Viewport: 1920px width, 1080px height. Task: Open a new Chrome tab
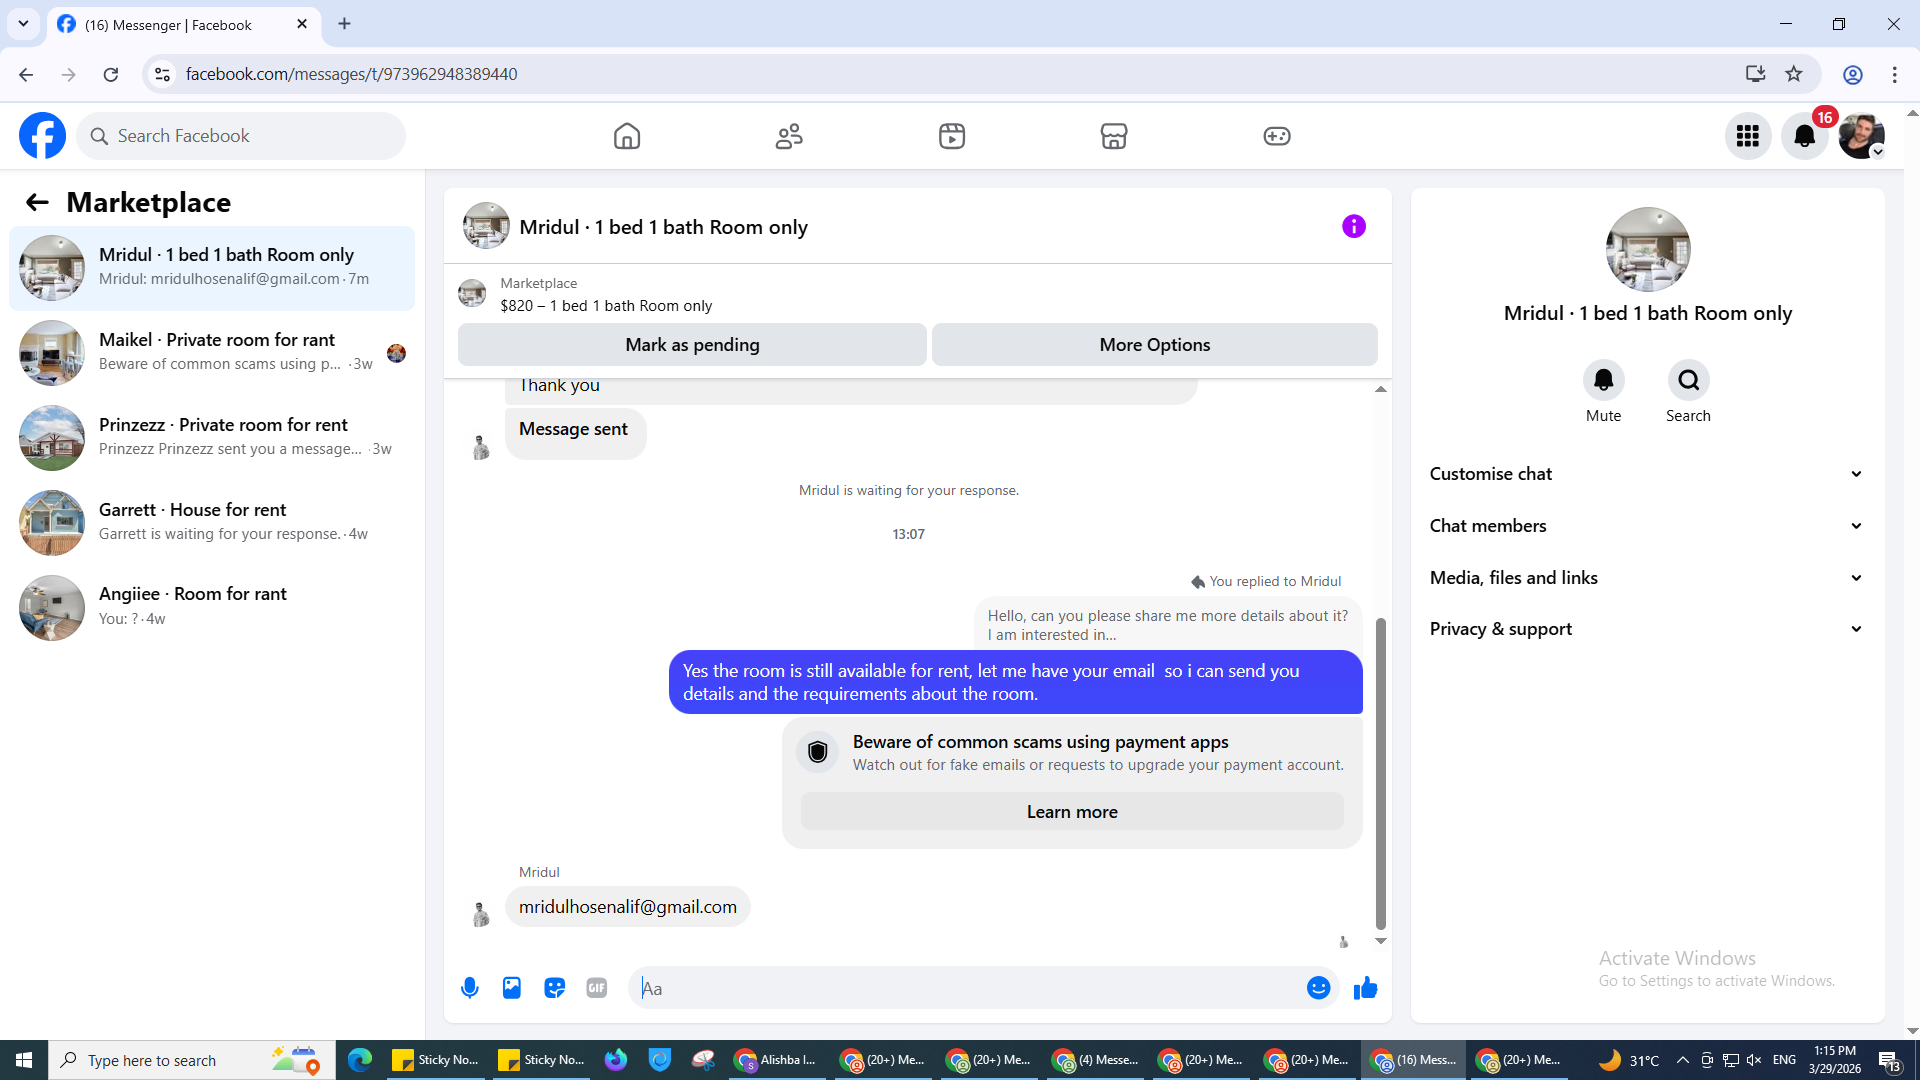click(344, 24)
